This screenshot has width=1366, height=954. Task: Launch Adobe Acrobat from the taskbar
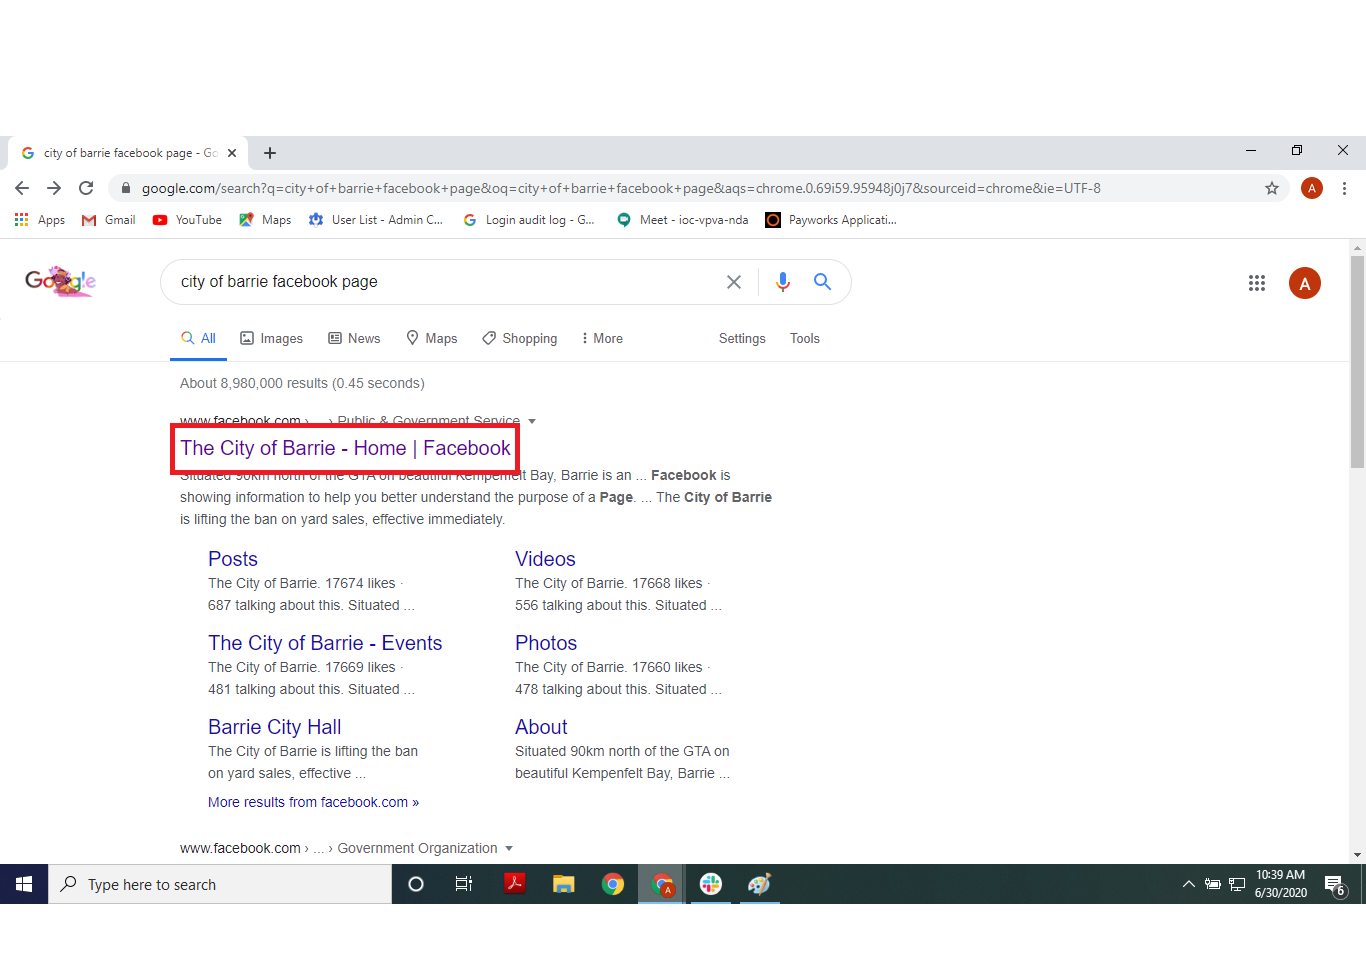pyautogui.click(x=515, y=884)
